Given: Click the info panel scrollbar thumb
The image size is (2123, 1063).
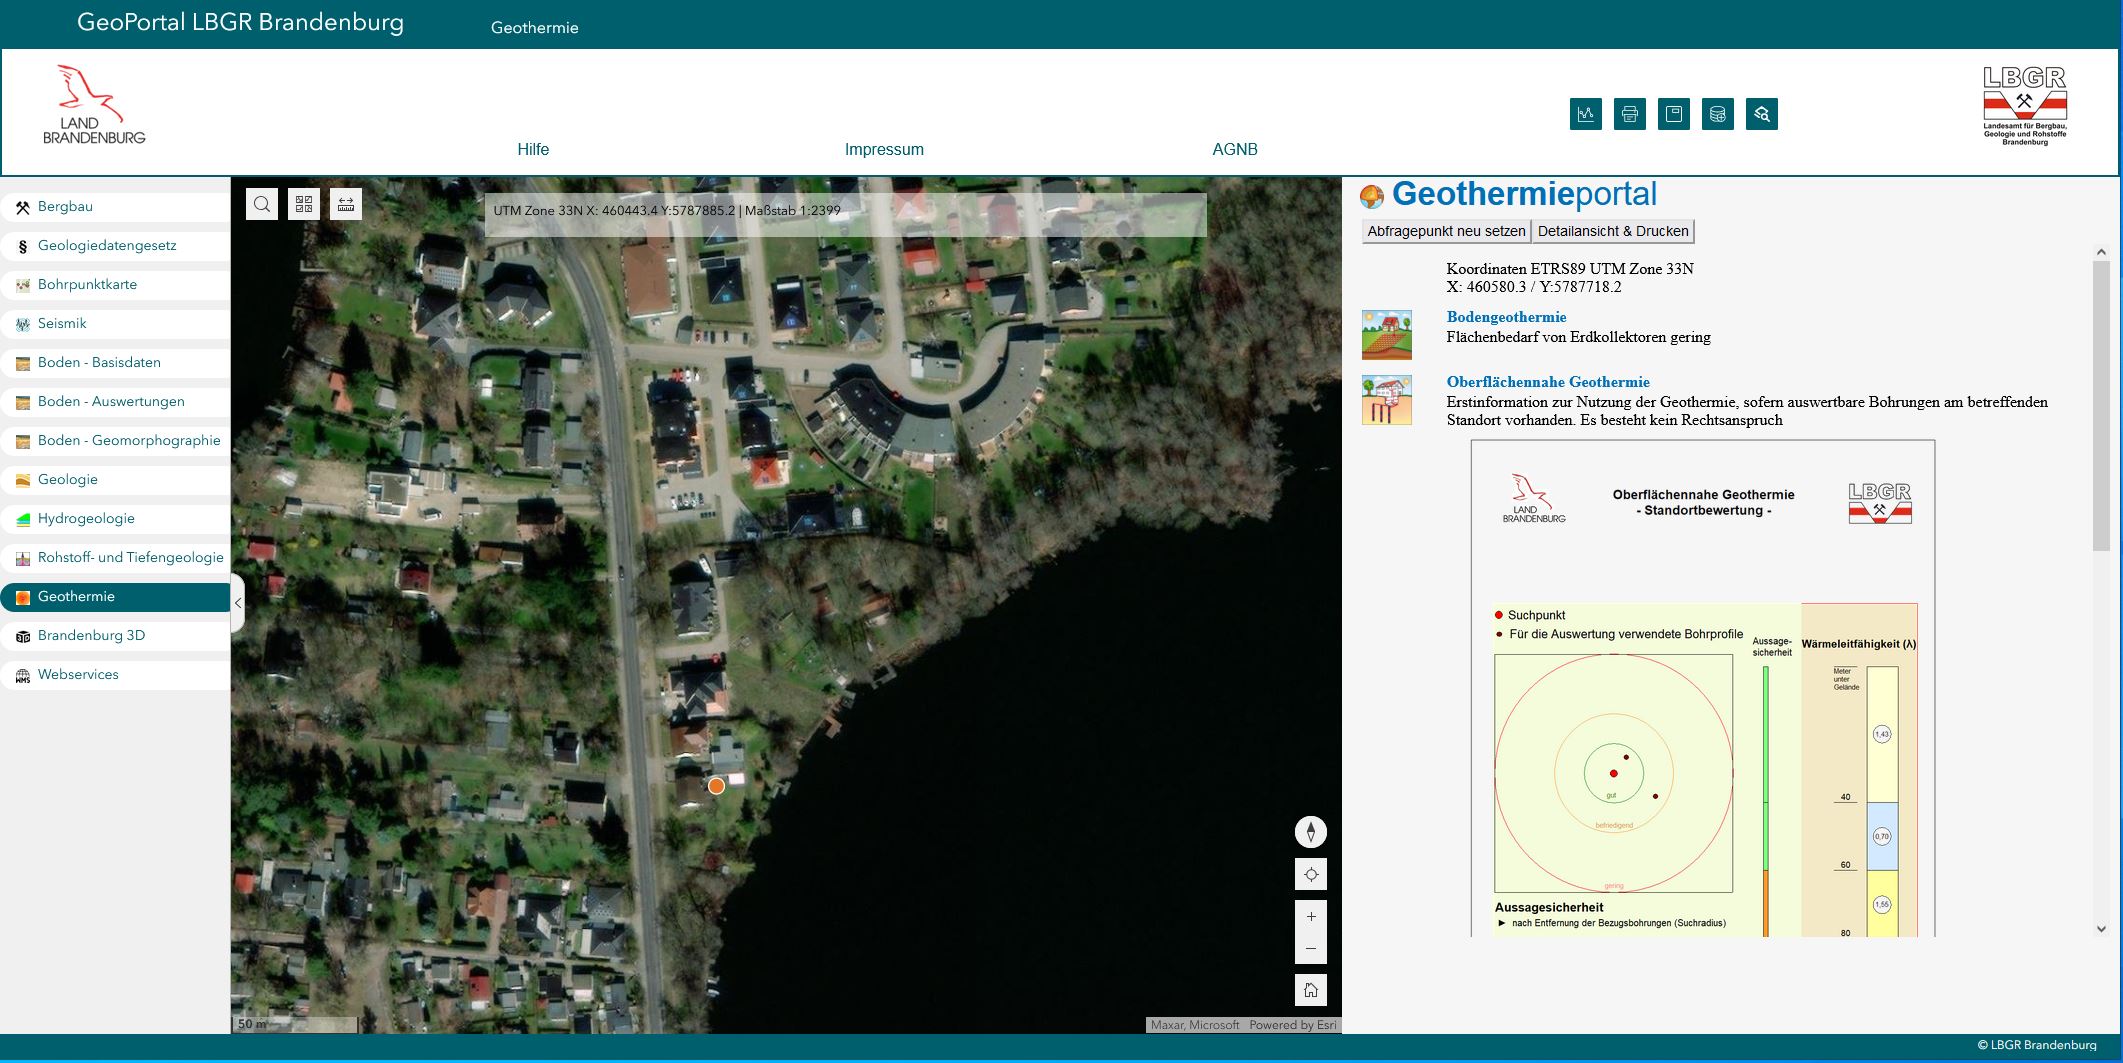Looking at the screenshot, I should (2101, 407).
